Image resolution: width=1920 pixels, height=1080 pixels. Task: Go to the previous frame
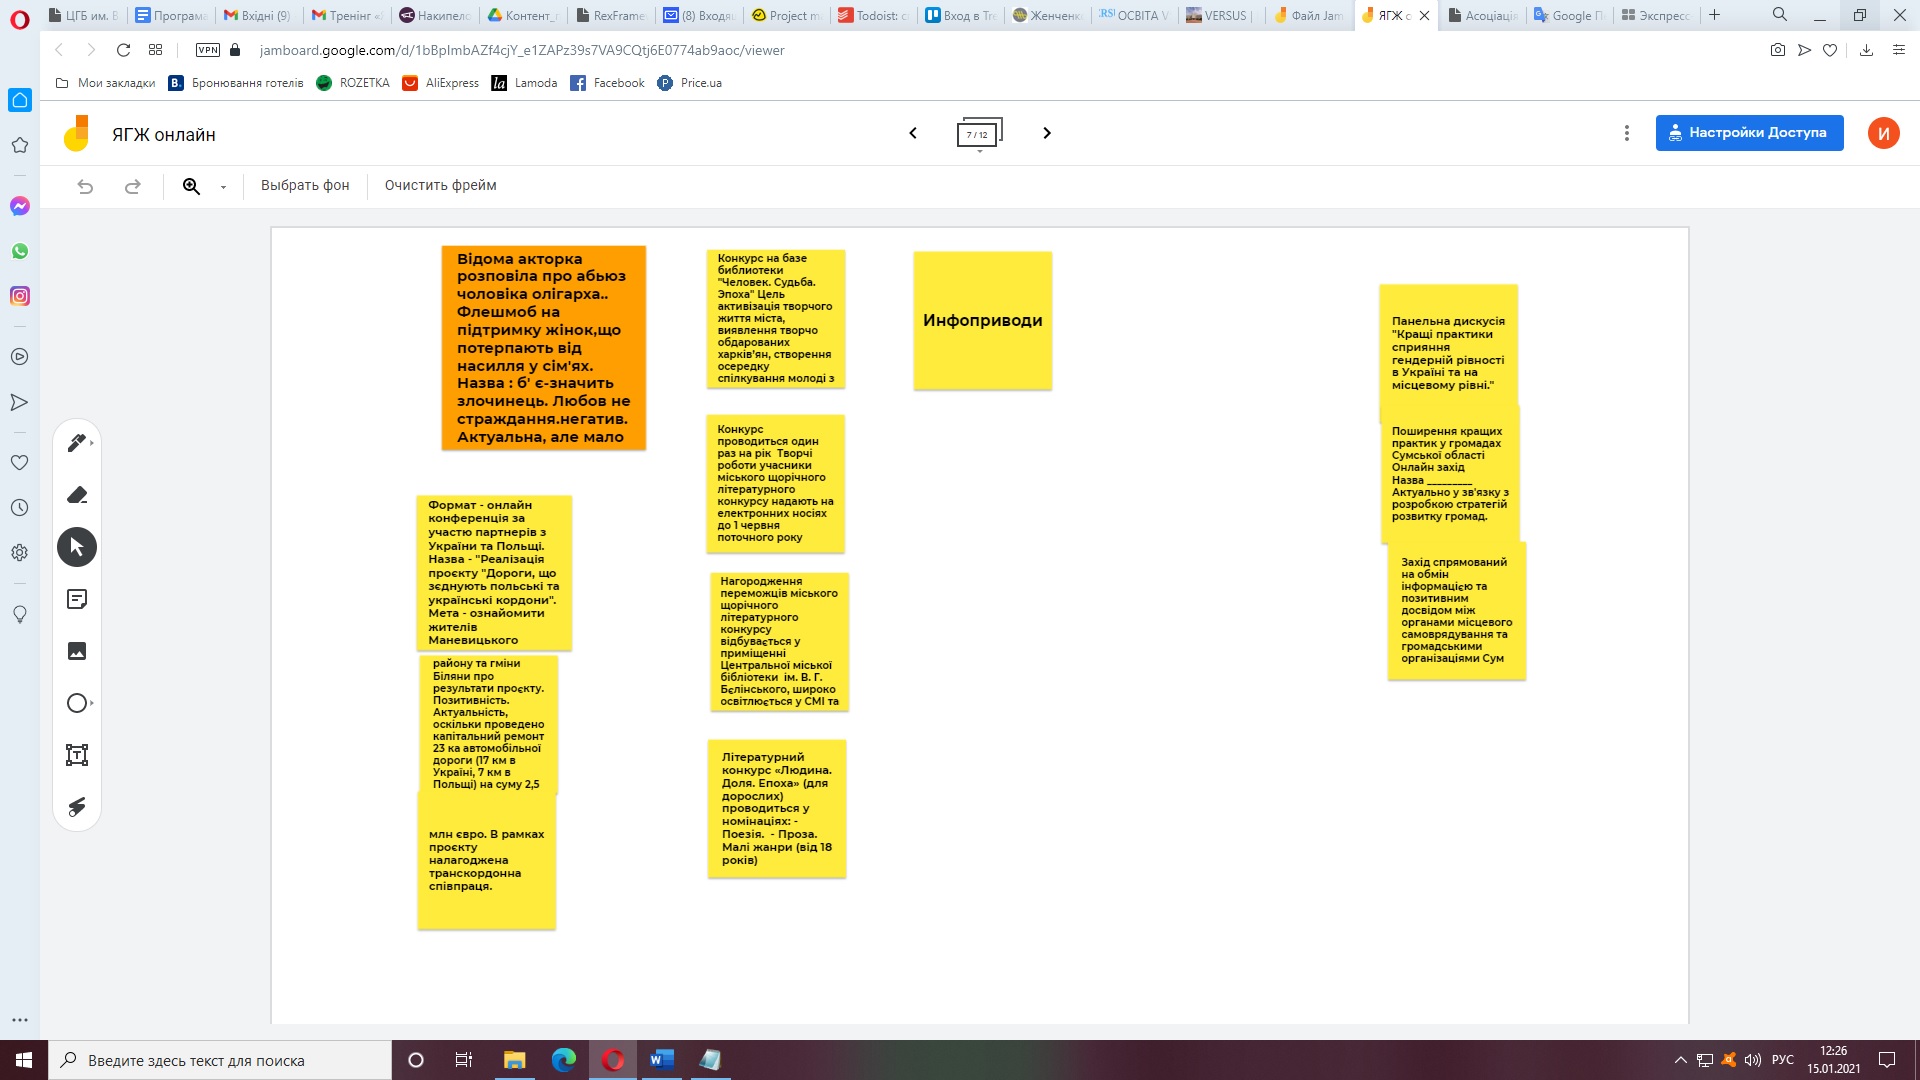[x=912, y=133]
